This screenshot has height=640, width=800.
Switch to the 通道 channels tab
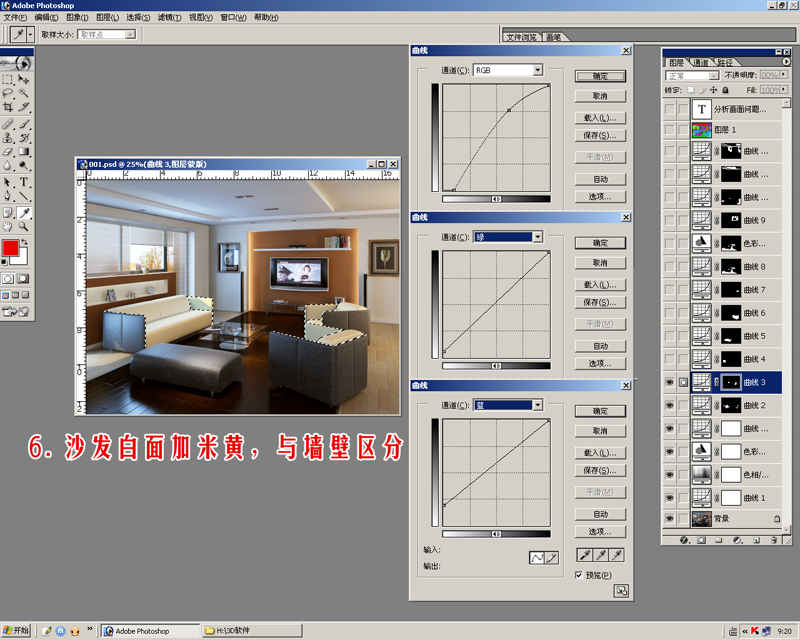click(x=701, y=62)
